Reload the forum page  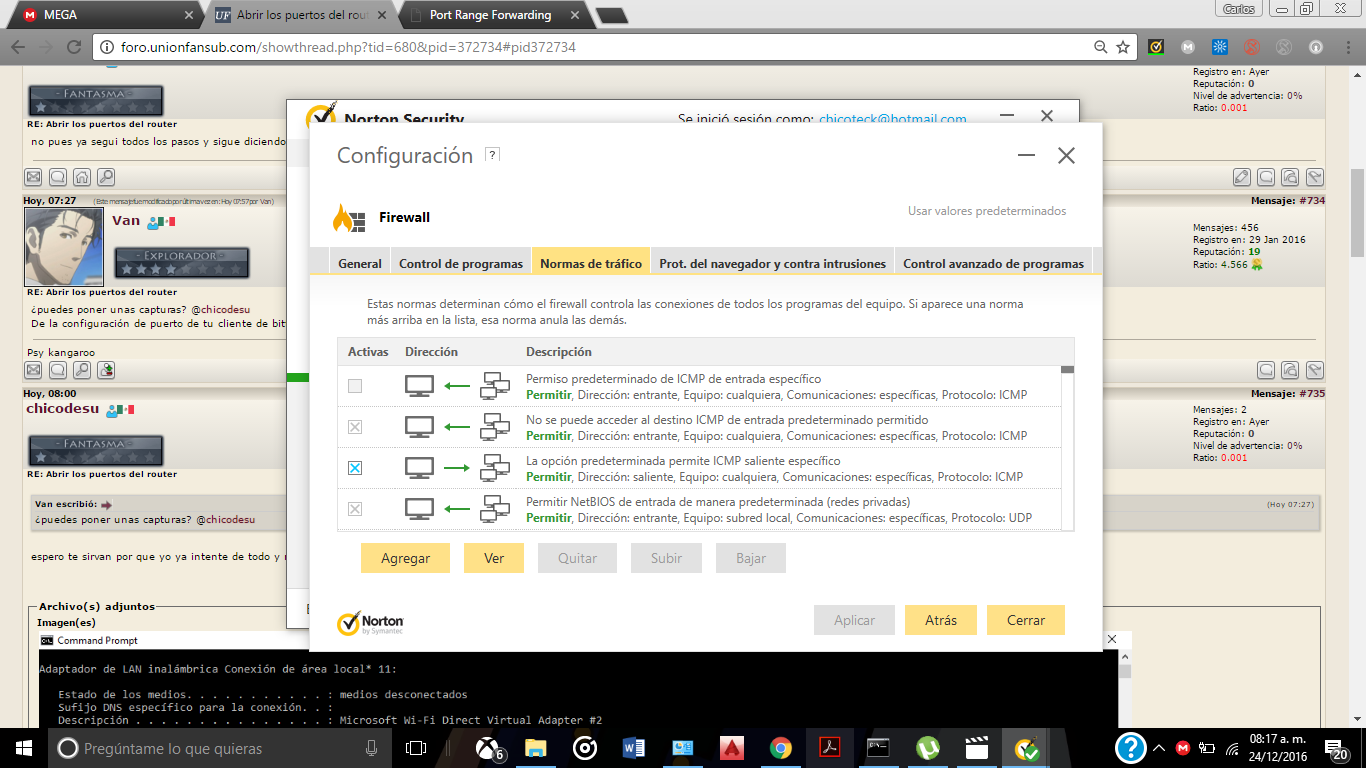click(73, 47)
